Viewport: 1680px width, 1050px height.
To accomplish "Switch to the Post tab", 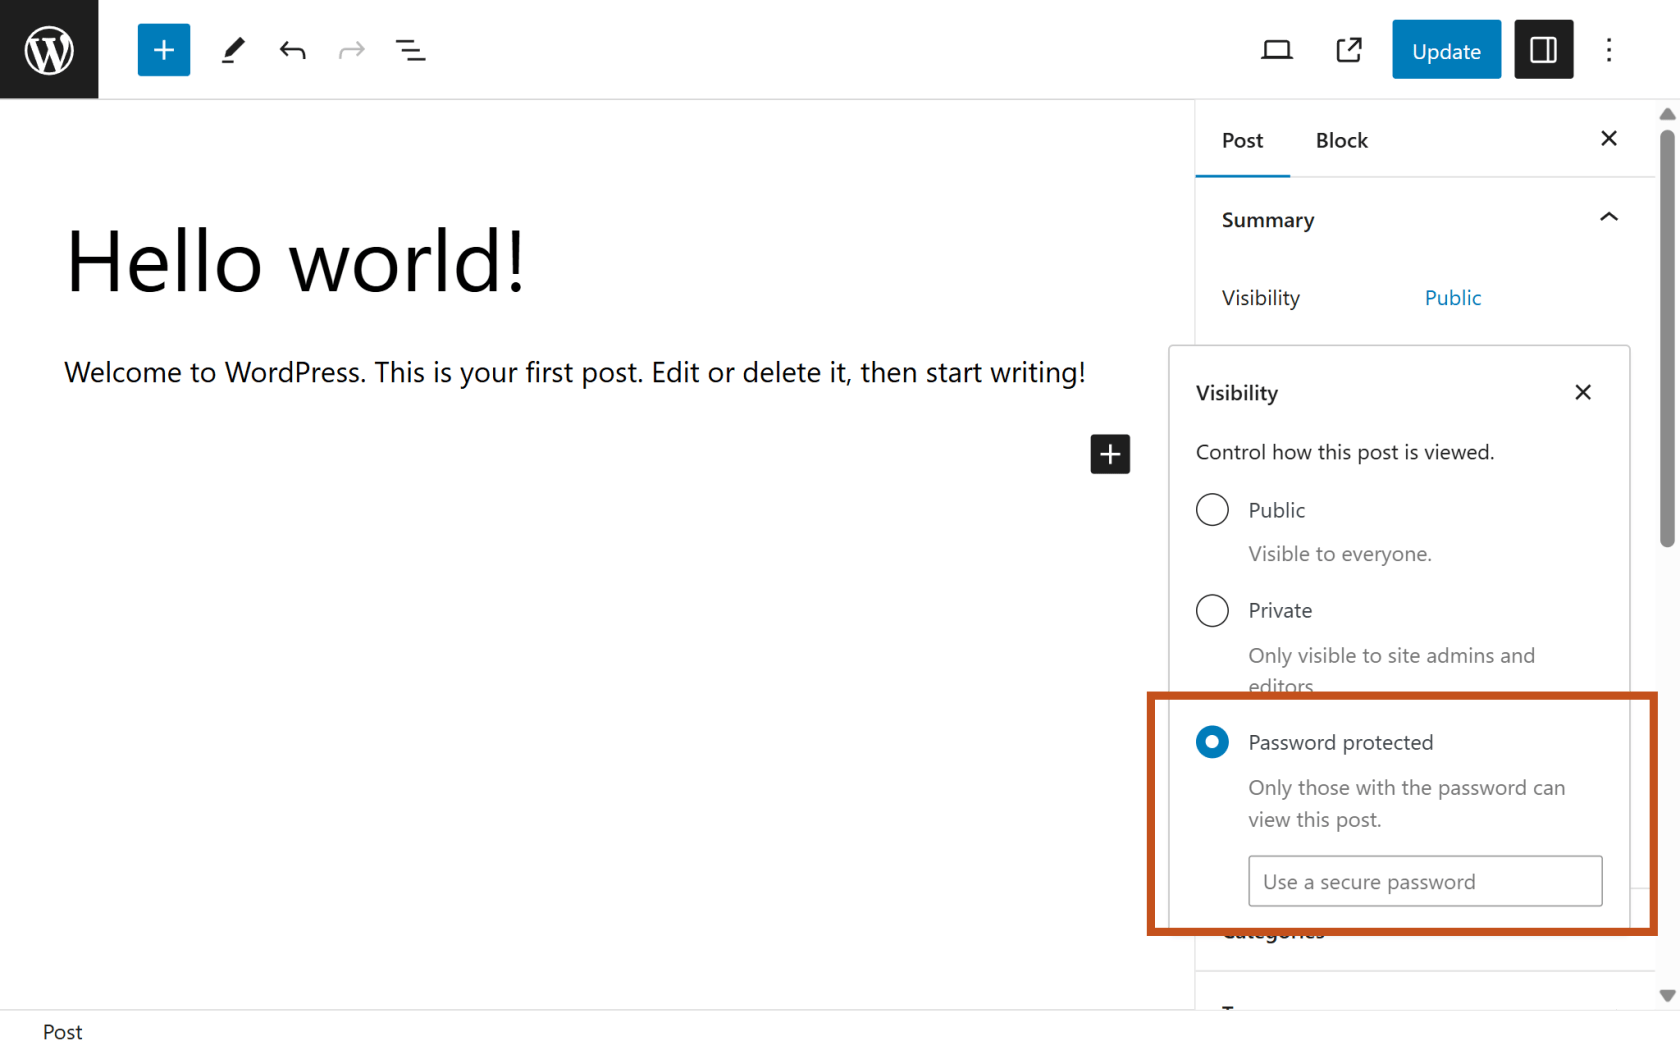I will tap(1242, 141).
